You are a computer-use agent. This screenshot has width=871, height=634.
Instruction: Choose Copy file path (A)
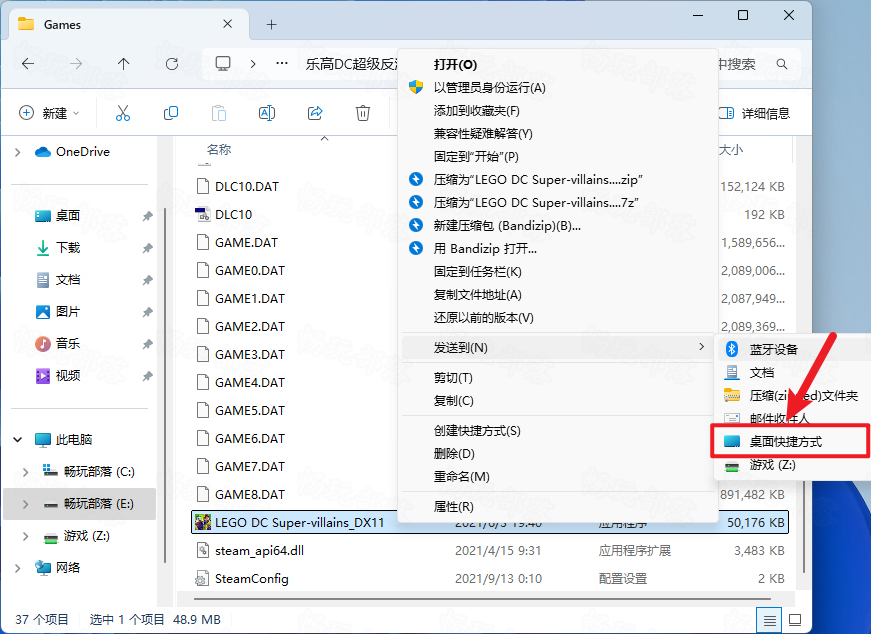(558, 294)
